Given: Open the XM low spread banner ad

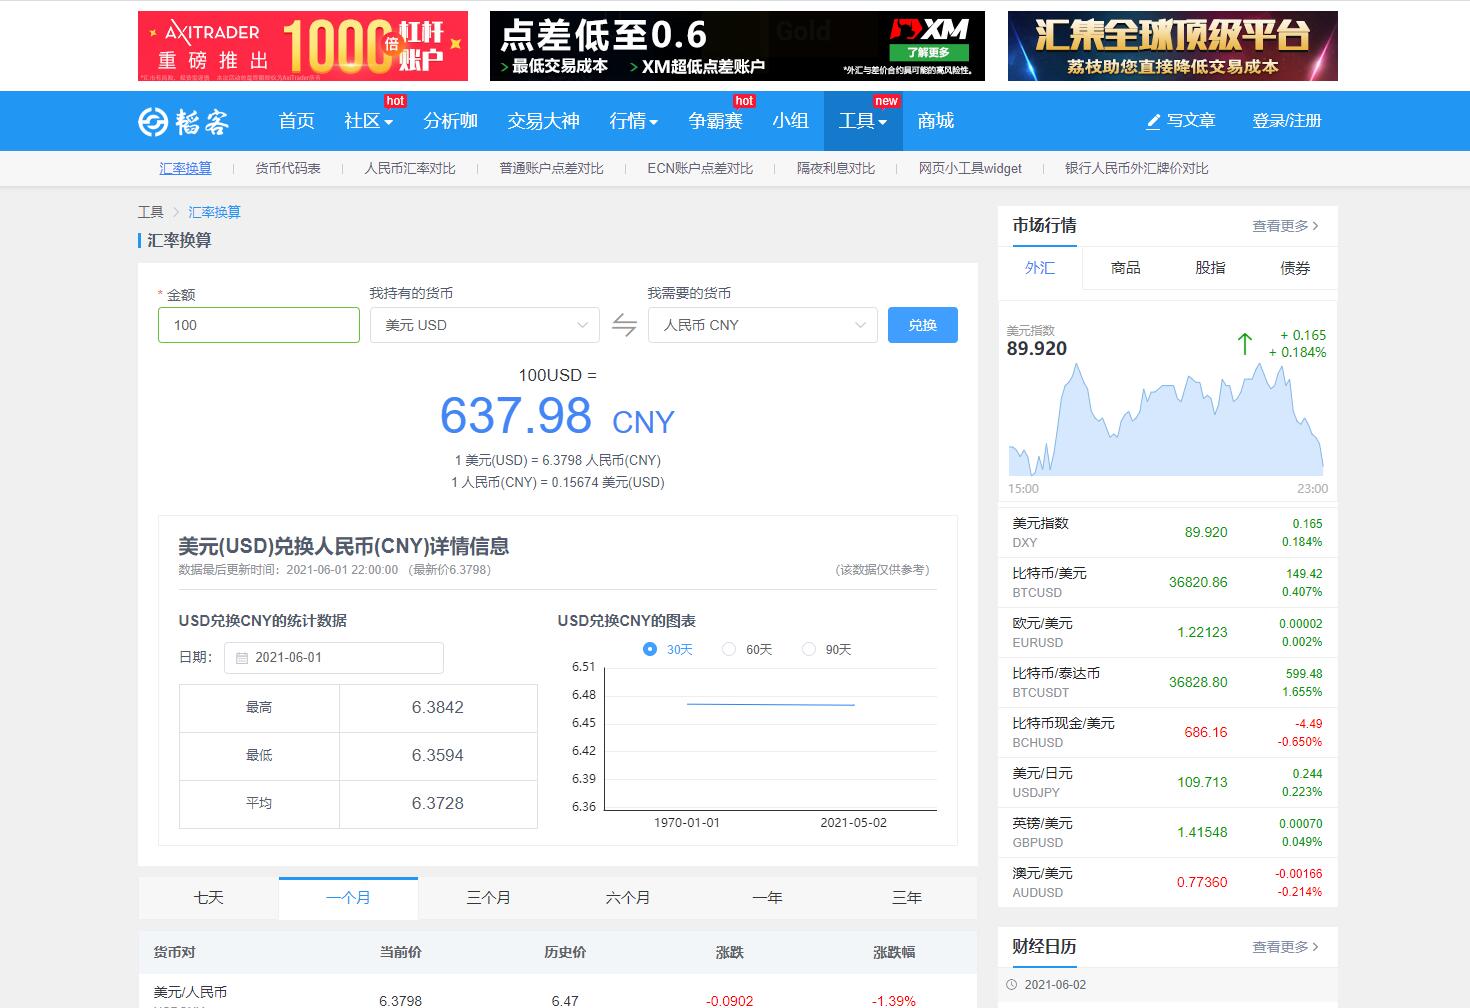Looking at the screenshot, I should (737, 46).
